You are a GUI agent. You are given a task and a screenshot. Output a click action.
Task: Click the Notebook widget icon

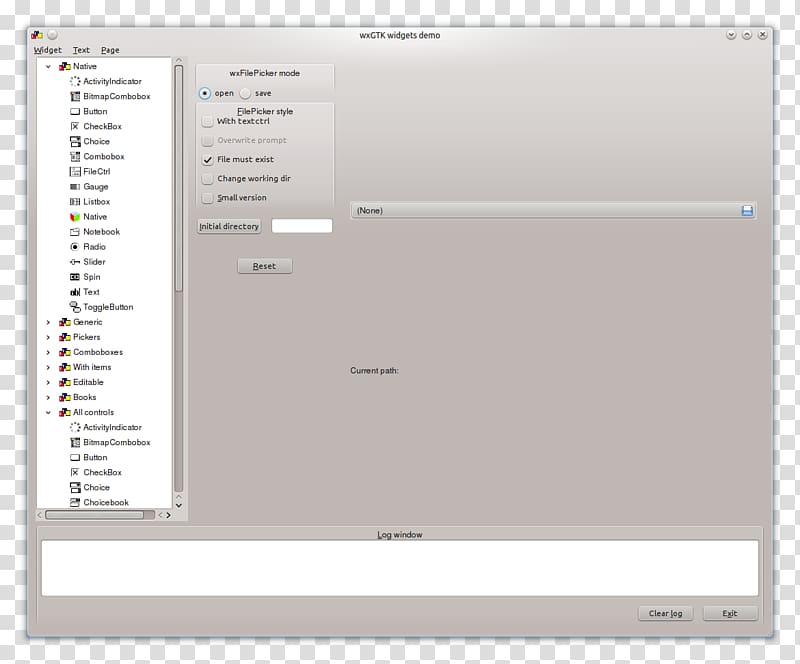[75, 232]
